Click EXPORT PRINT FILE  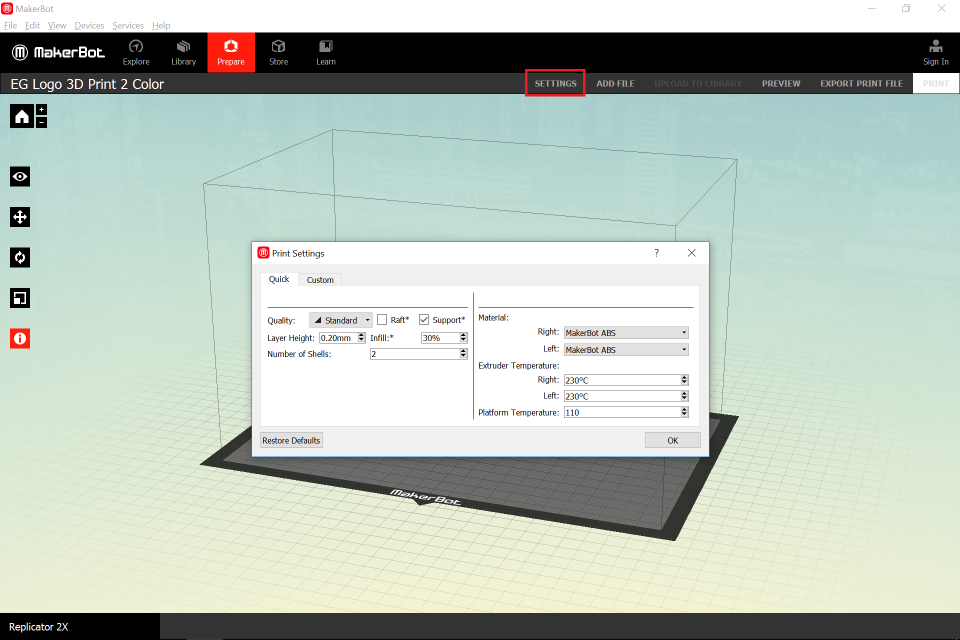[x=861, y=83]
